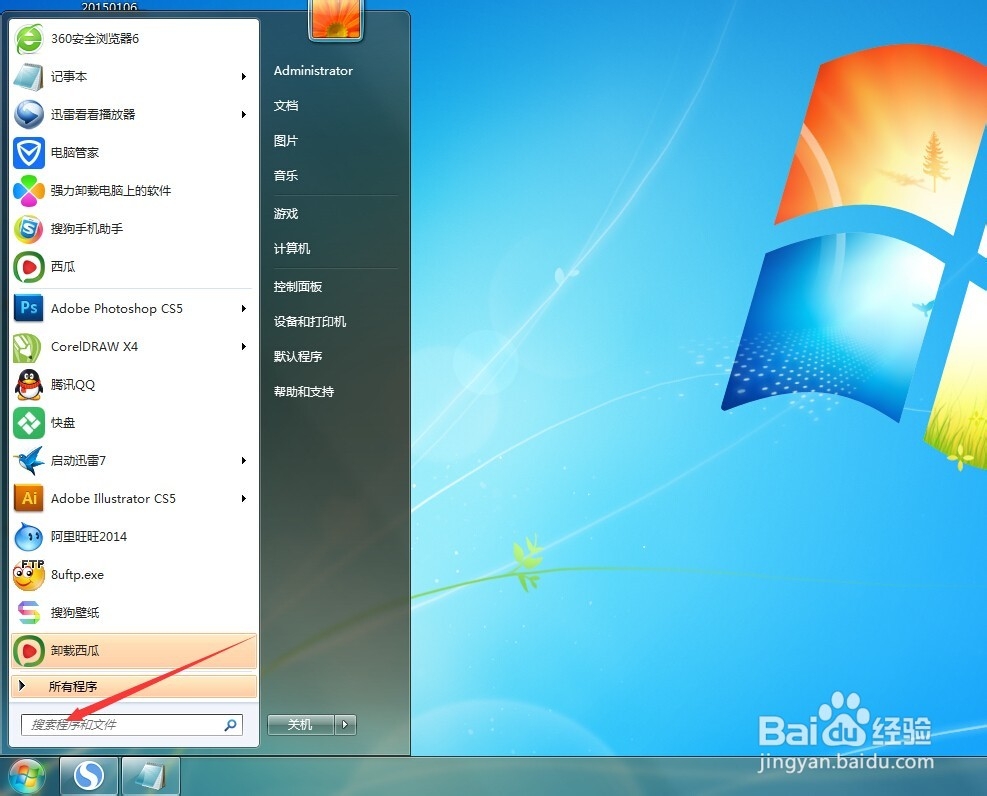Viewport: 987px width, 796px height.
Task: Open 控制面板 control panel
Action: [298, 287]
